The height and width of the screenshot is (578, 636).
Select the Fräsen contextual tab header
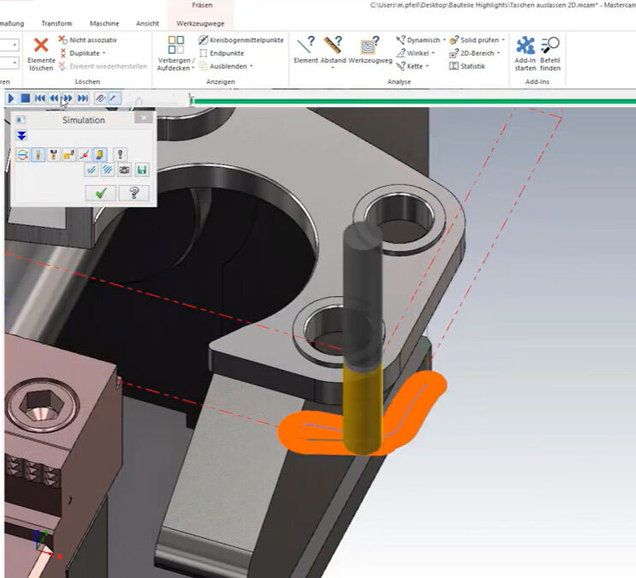[202, 5]
